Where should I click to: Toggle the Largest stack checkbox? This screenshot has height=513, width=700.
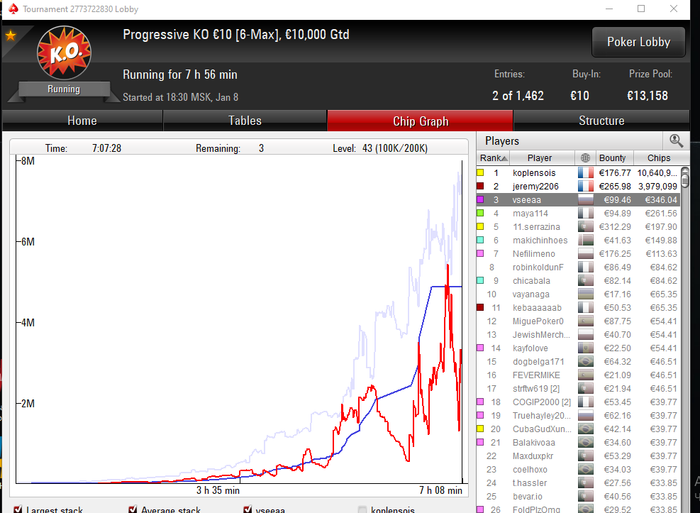pos(18,509)
